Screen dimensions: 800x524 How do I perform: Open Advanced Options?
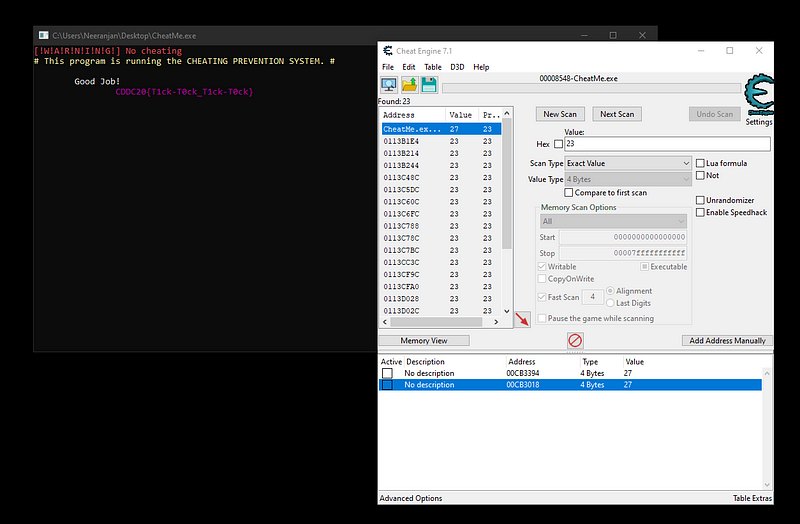pos(411,498)
